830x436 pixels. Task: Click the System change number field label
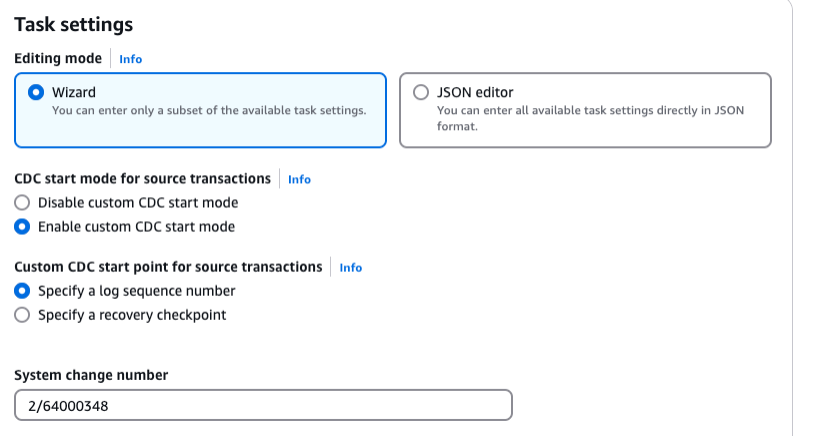(91, 375)
